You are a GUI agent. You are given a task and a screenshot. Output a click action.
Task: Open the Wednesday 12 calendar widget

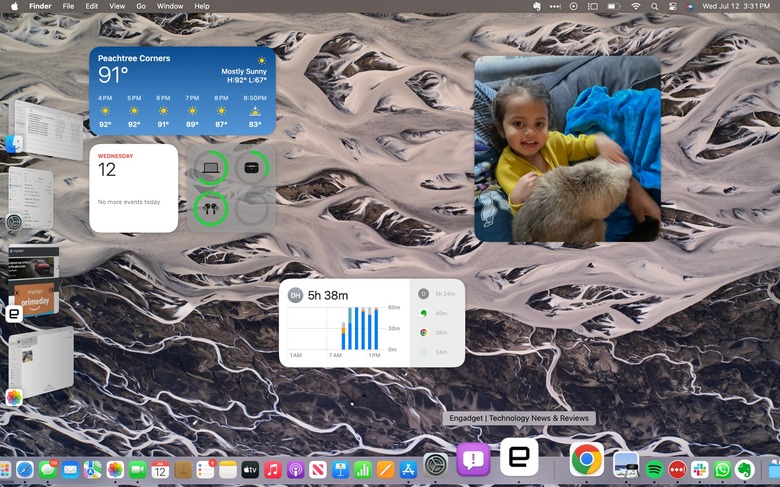pyautogui.click(x=134, y=188)
